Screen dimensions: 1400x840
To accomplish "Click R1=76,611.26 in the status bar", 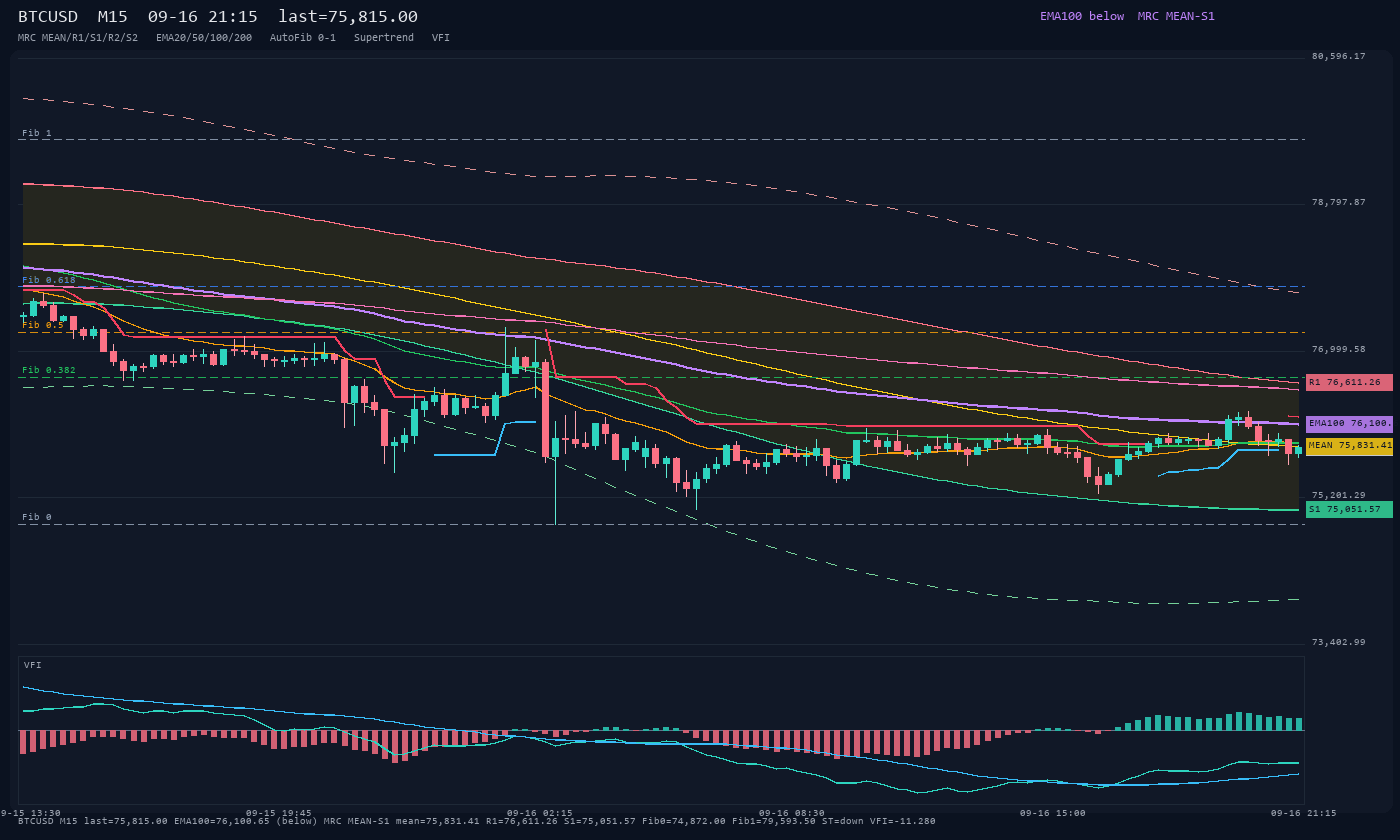I will pyautogui.click(x=522, y=821).
